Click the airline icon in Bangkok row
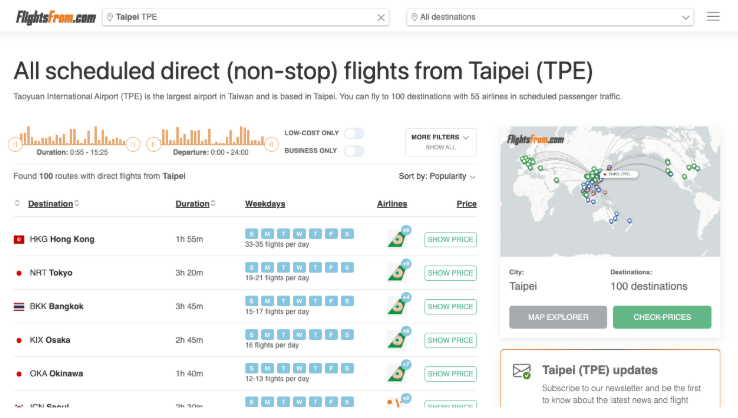The image size is (738, 418). tap(397, 306)
